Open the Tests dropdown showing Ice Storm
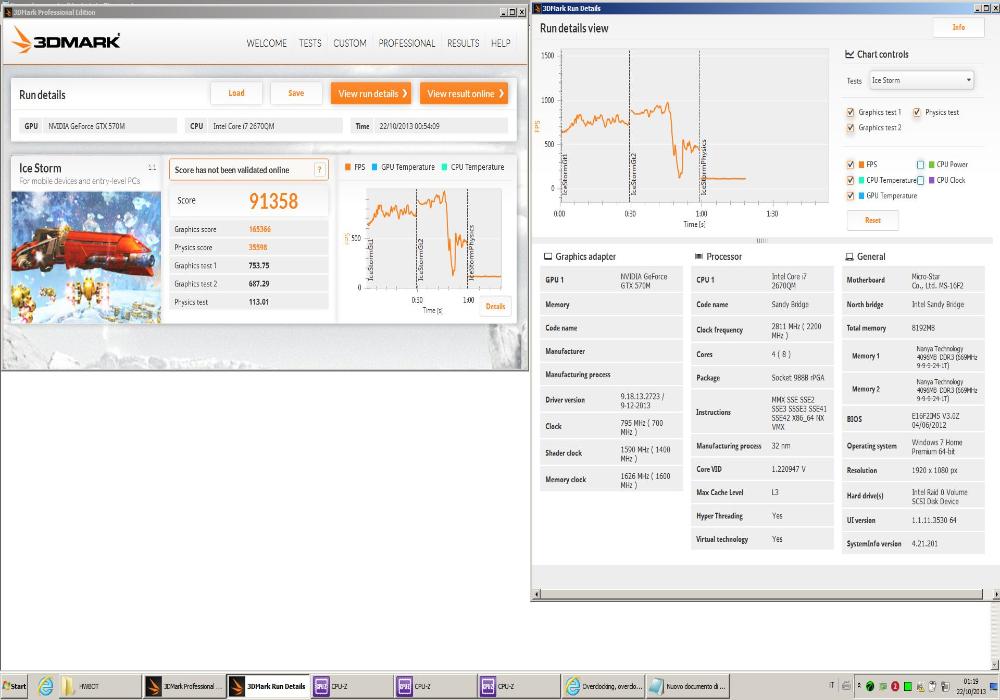This screenshot has height=700, width=1000. tap(922, 80)
